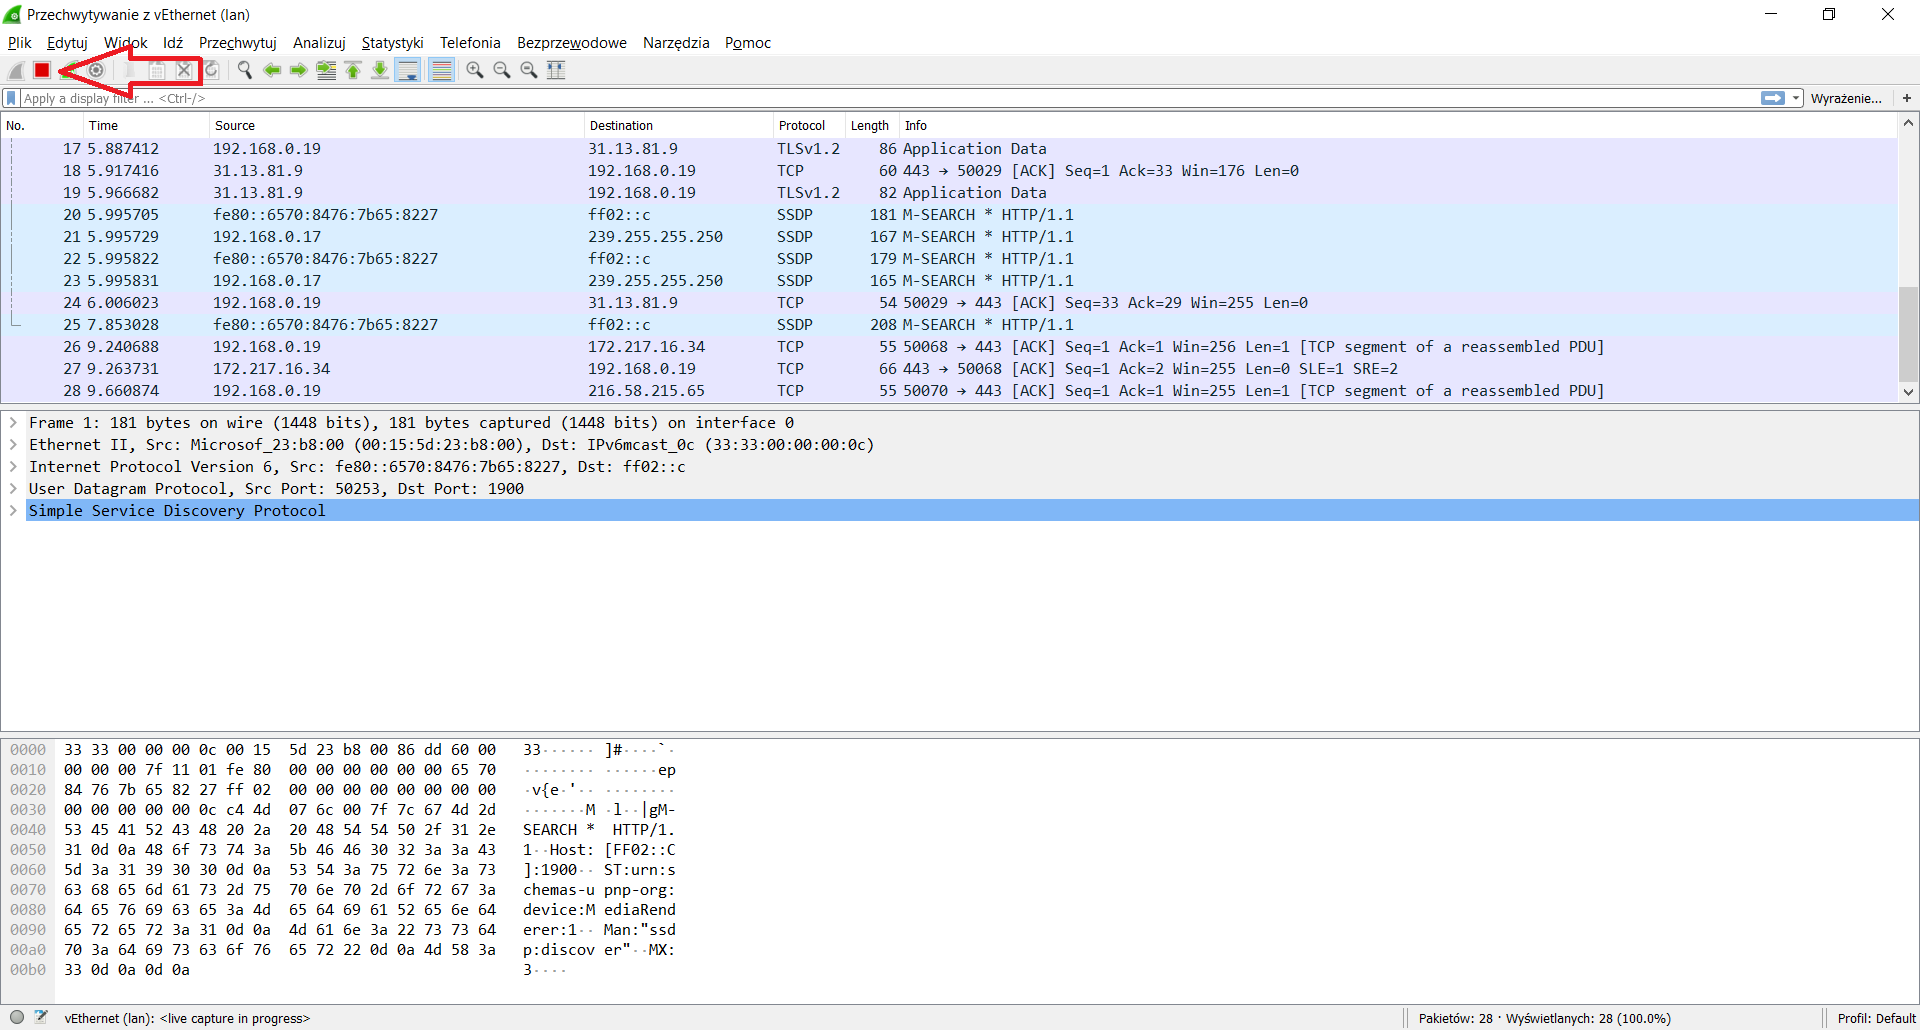Image resolution: width=1920 pixels, height=1030 pixels.
Task: Open capture options gear icon
Action: coord(96,70)
